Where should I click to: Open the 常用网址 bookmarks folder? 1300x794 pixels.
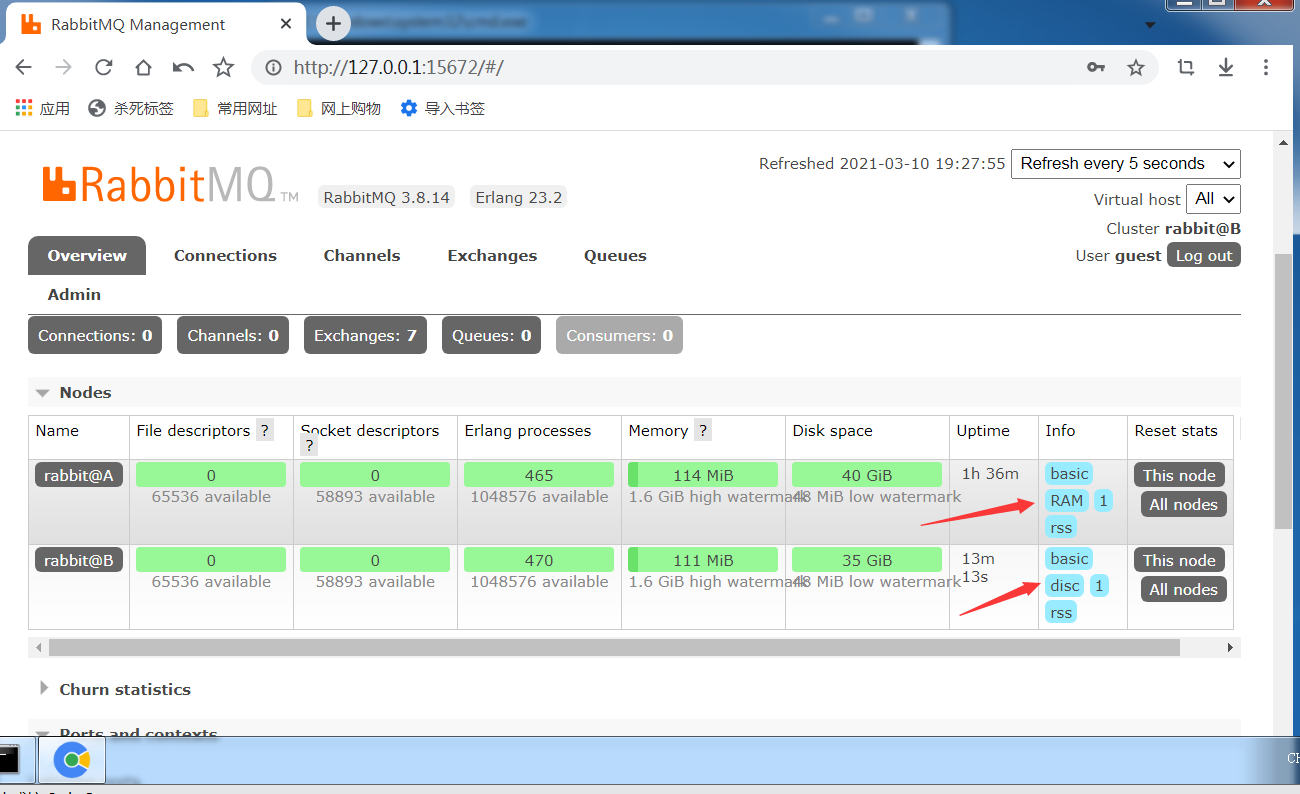point(235,108)
